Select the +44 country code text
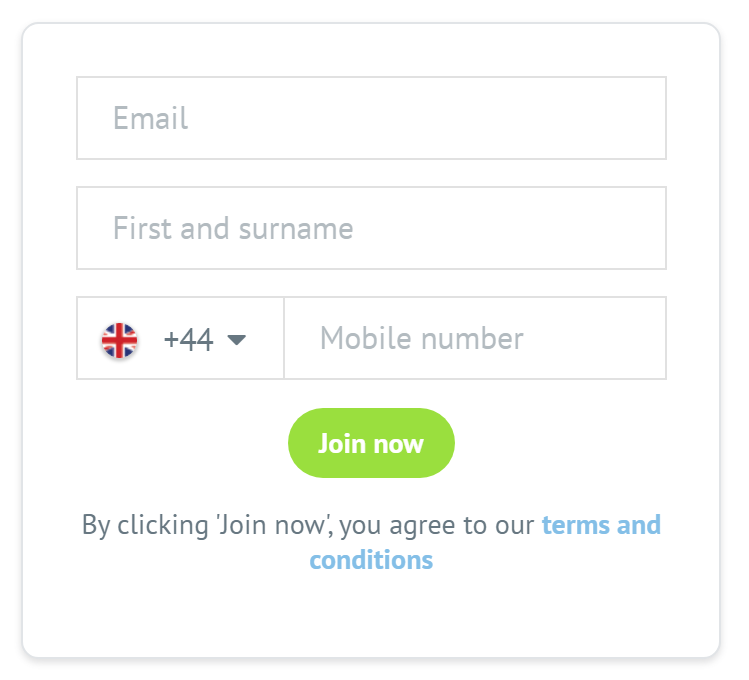The width and height of the screenshot is (749, 680). pyautogui.click(x=188, y=340)
